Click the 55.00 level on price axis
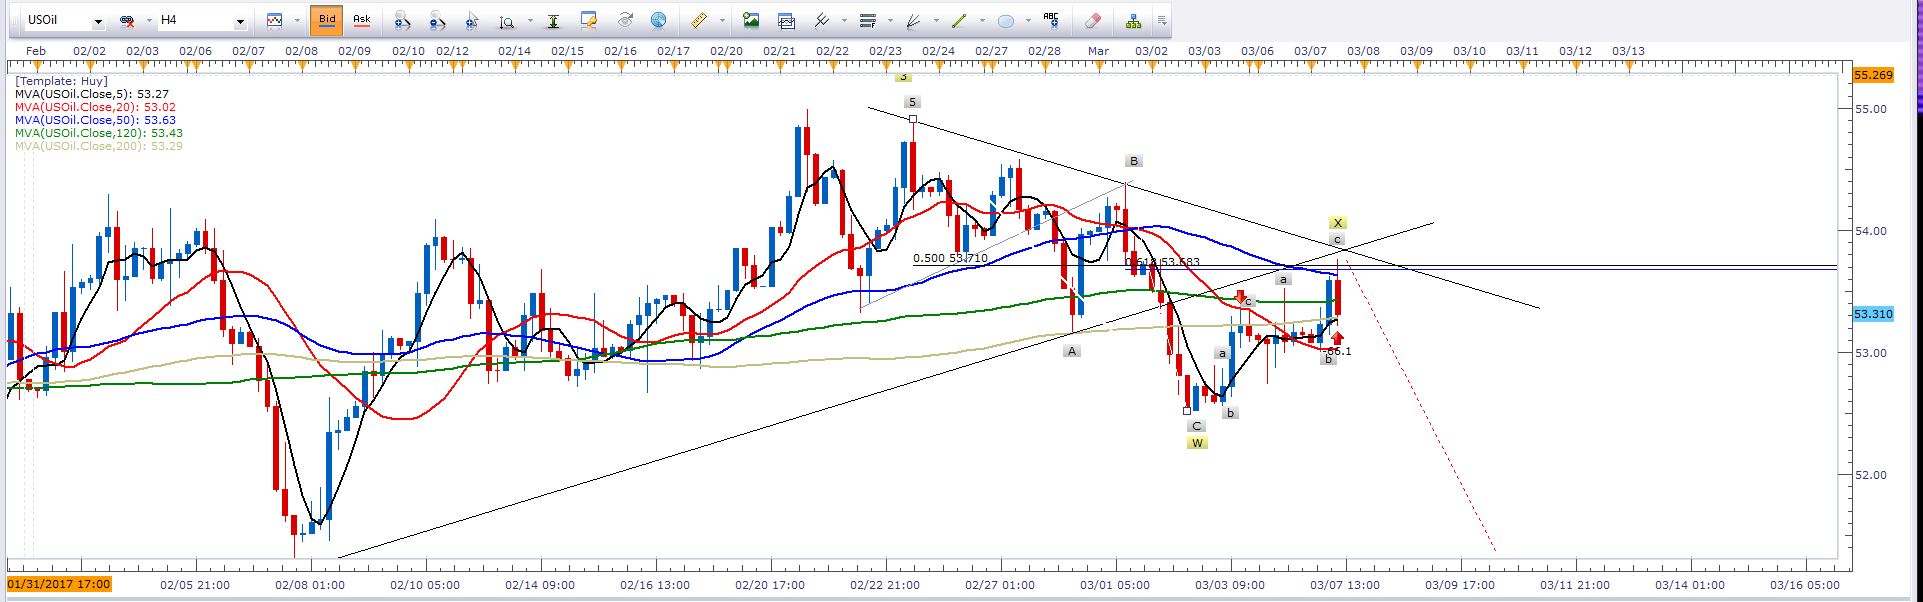Screen dimensions: 1923x602 pos(1870,109)
